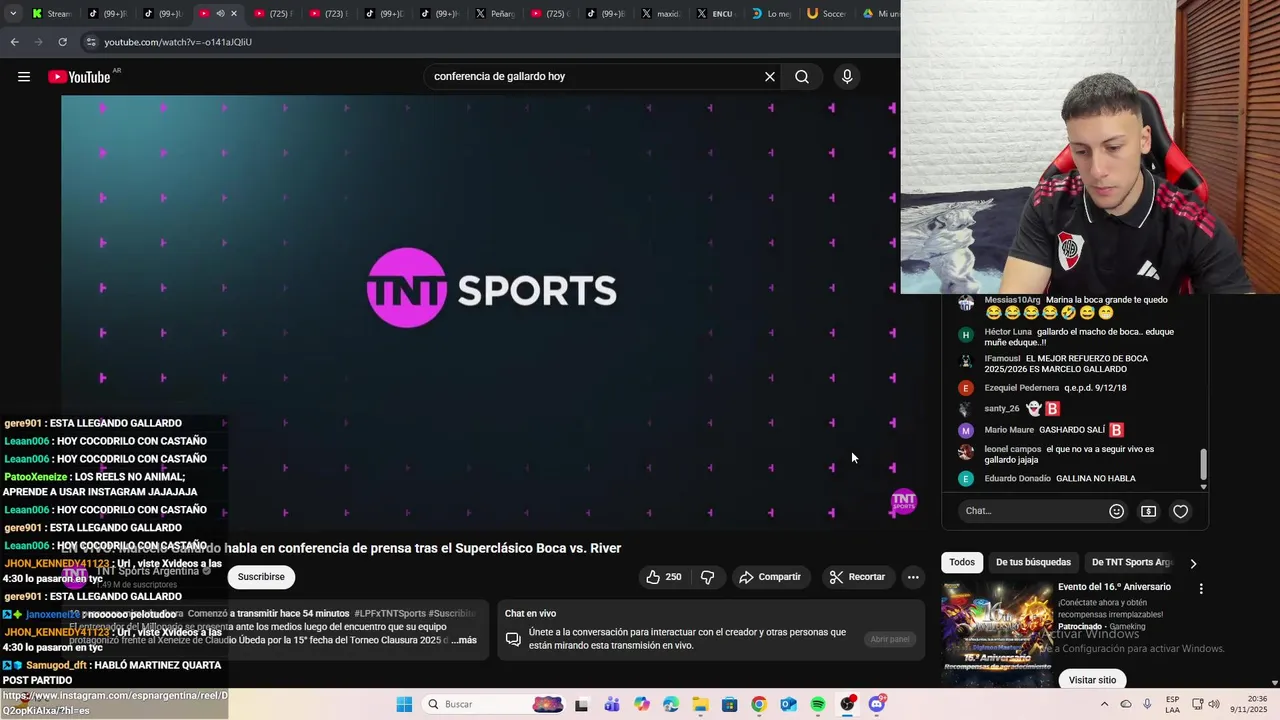Viewport: 1280px width, 720px height.
Task: Select the 'De TNT Sports Arg' chip
Action: [1131, 562]
